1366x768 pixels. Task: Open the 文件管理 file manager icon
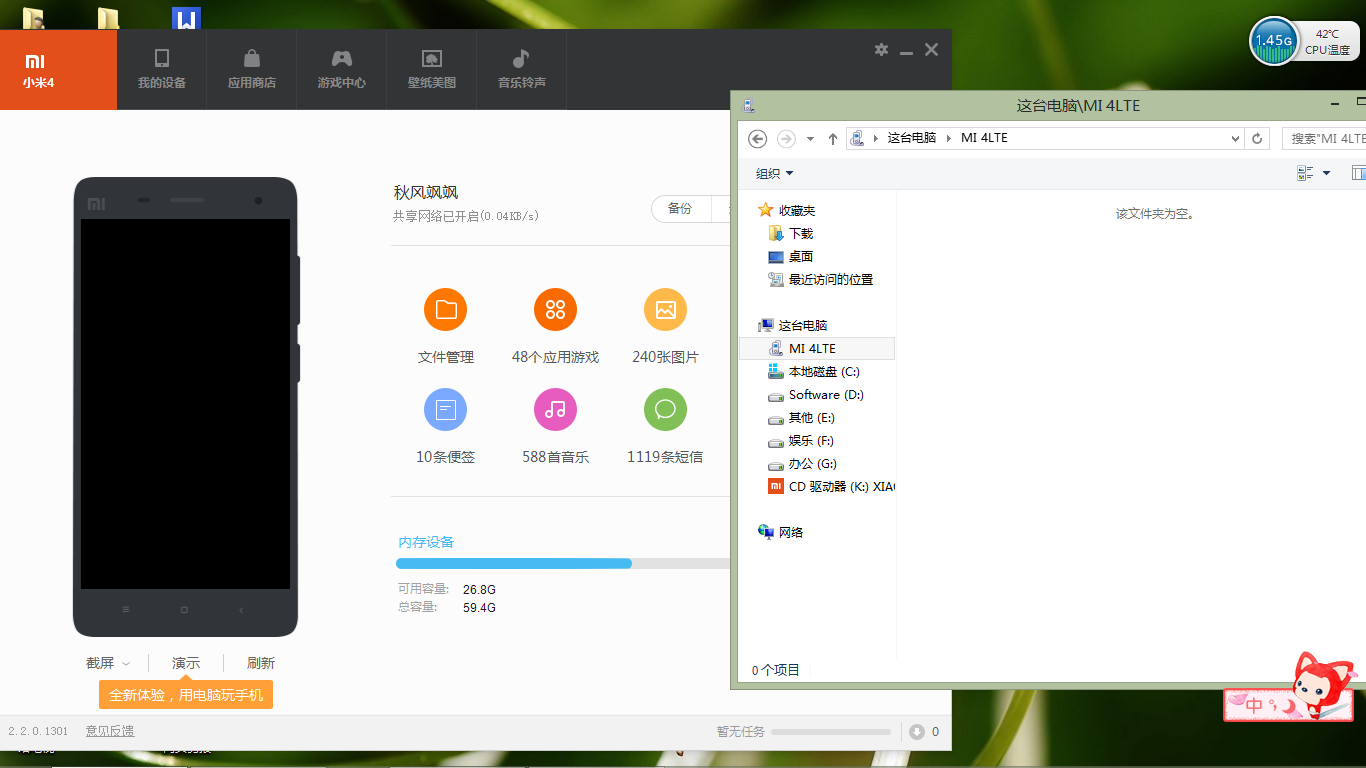pos(446,309)
